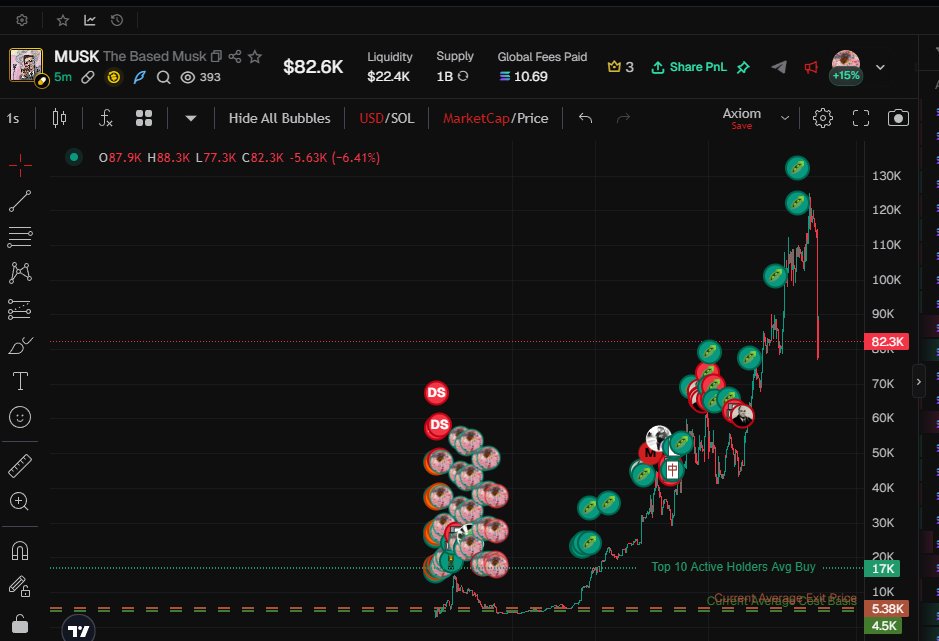Image resolution: width=939 pixels, height=641 pixels.
Task: Click the TradingView logo
Action: click(78, 629)
